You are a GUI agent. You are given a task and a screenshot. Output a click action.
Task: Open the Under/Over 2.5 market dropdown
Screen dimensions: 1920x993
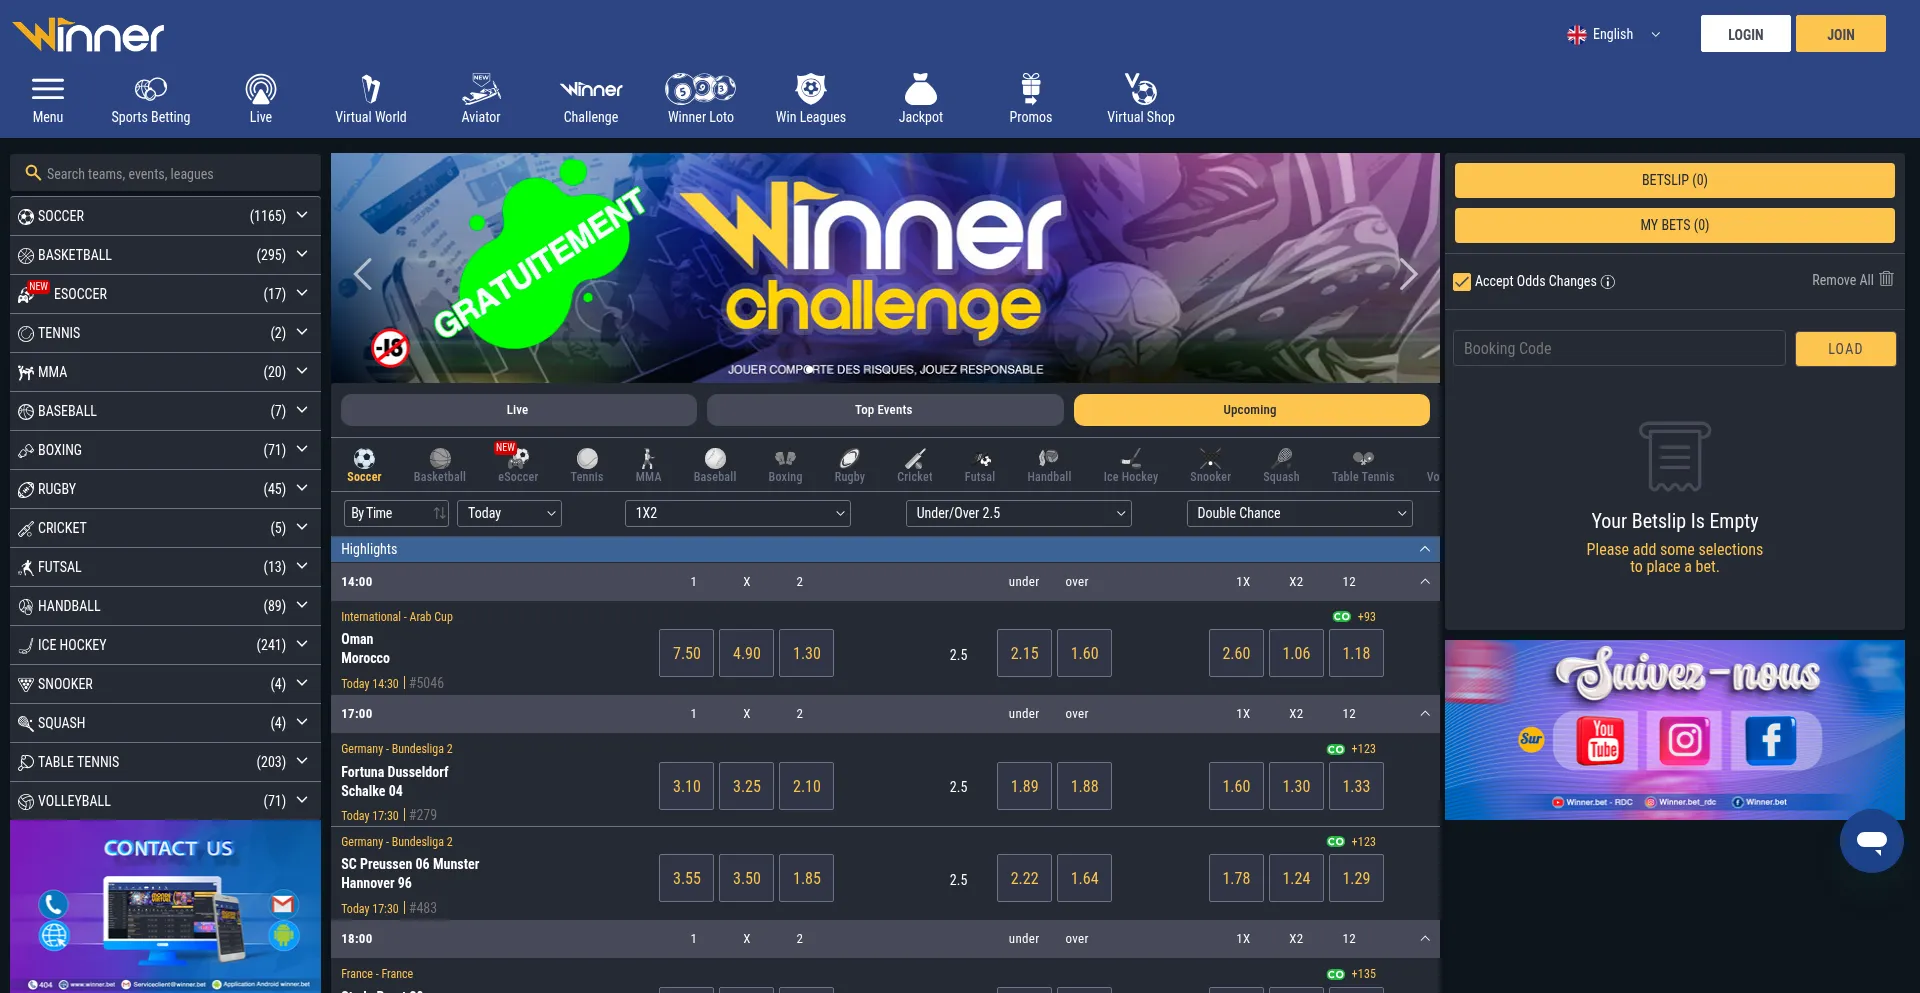click(1018, 513)
